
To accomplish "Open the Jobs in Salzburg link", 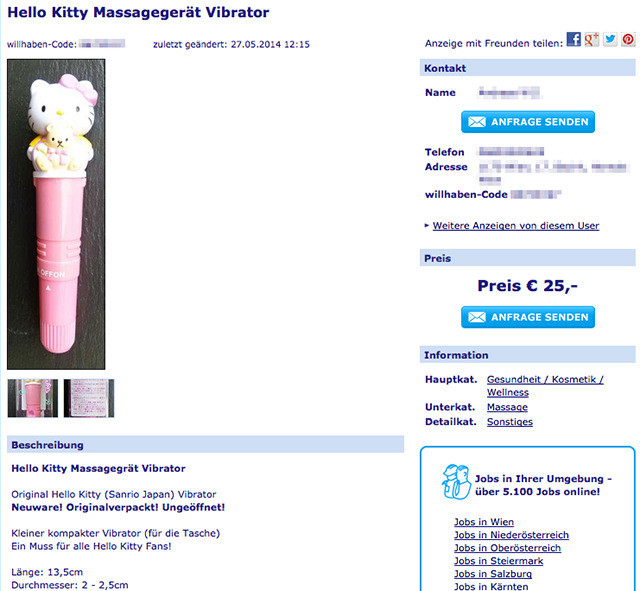I will 493,574.
